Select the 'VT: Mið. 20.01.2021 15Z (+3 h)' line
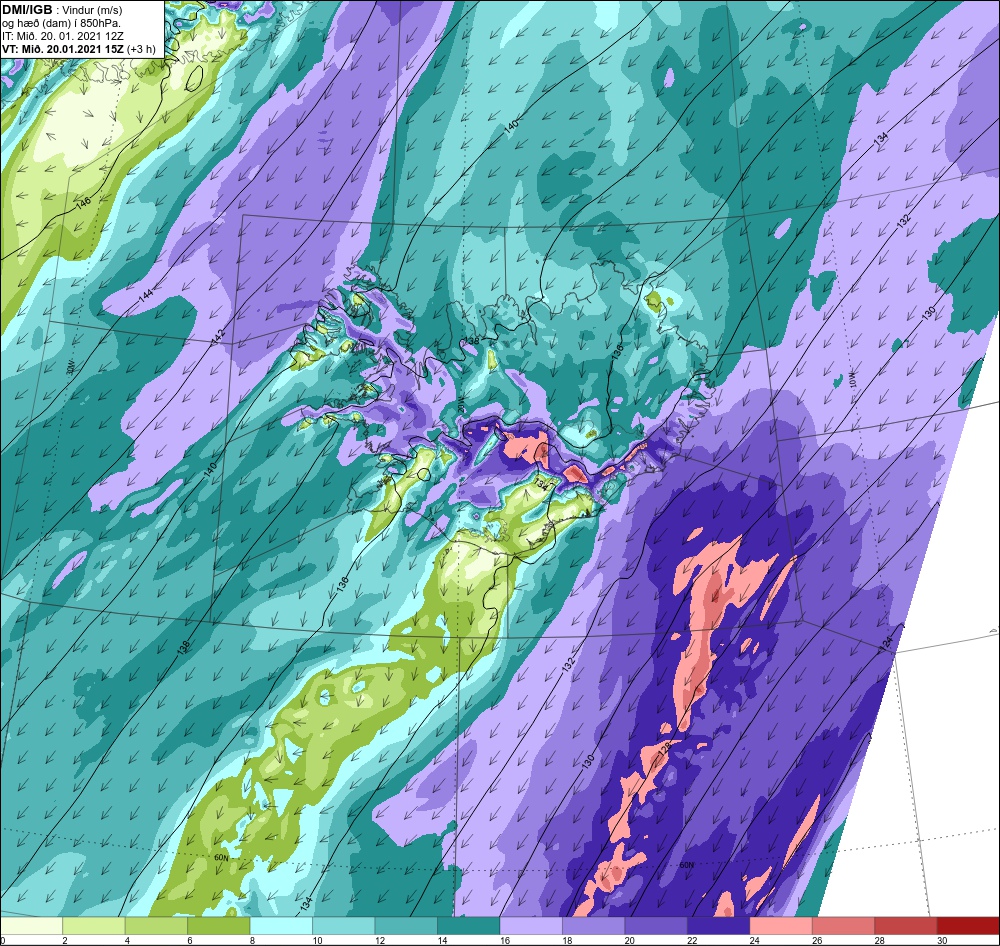The width and height of the screenshot is (1000, 946). tap(79, 48)
